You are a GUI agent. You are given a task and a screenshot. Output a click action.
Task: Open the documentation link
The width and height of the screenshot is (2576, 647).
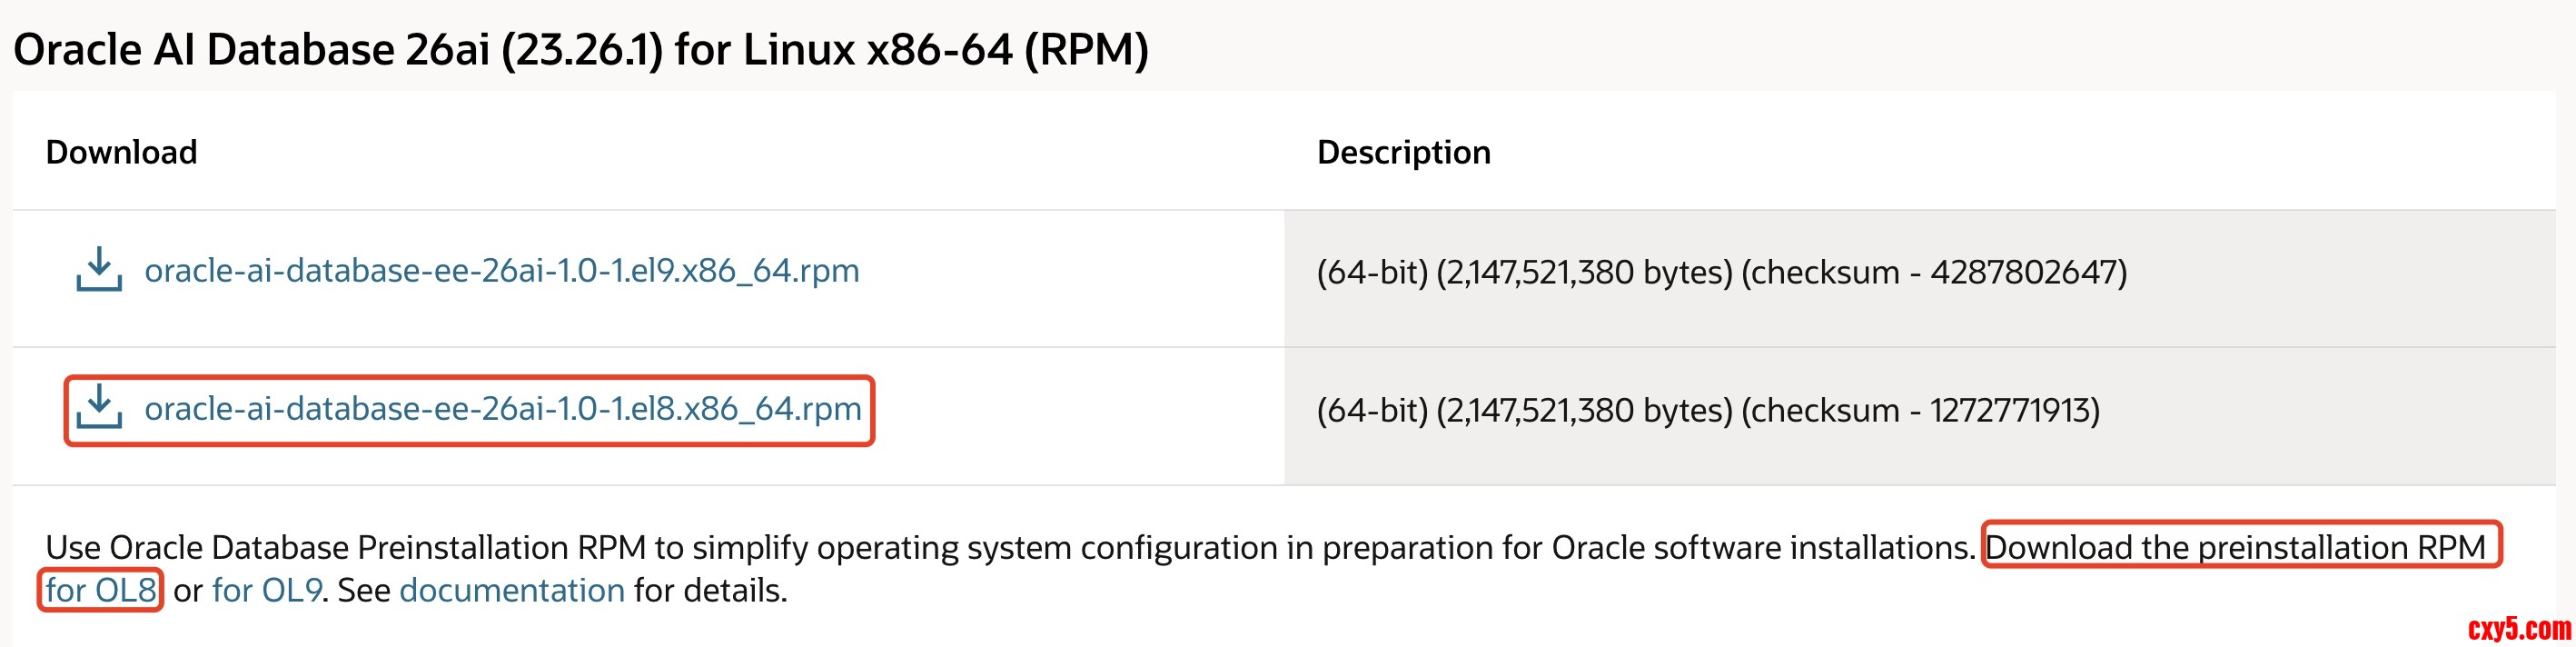pos(511,590)
